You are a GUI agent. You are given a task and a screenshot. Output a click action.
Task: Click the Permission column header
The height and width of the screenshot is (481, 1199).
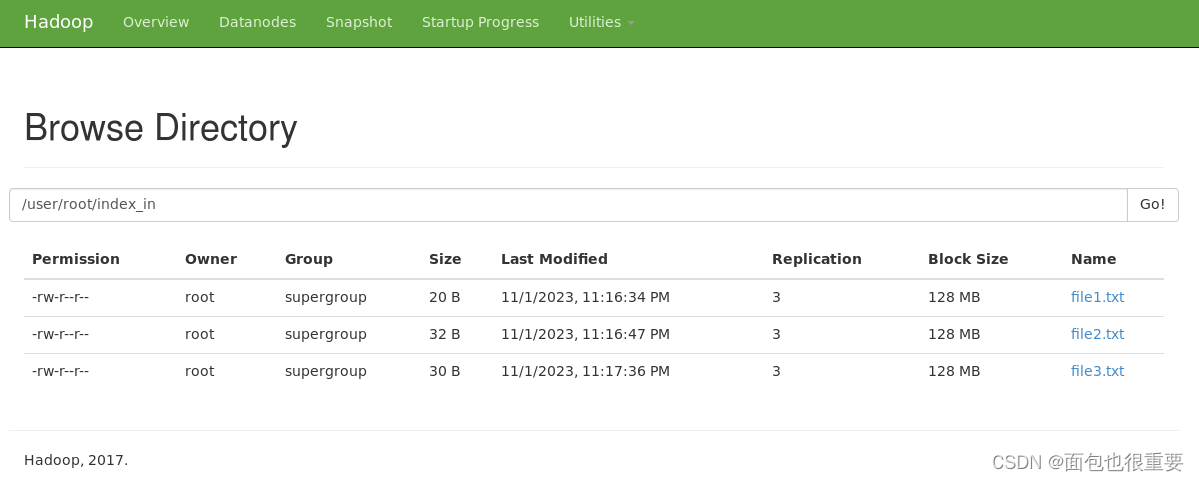pyautogui.click(x=76, y=259)
